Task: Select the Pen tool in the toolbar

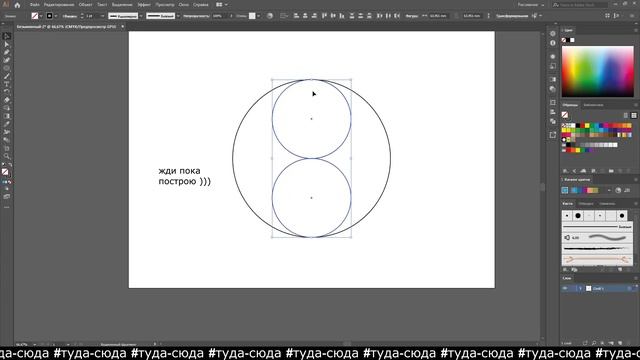Action: point(7,52)
